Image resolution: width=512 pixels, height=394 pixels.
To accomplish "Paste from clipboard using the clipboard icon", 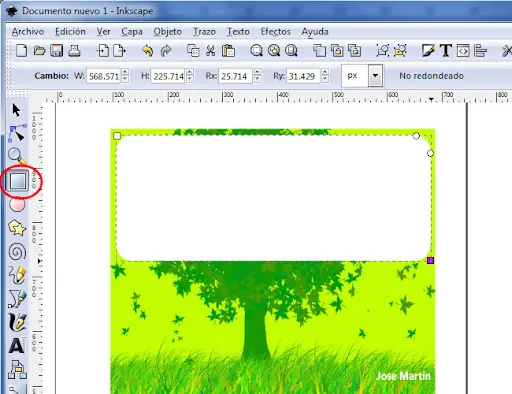I will point(228,51).
